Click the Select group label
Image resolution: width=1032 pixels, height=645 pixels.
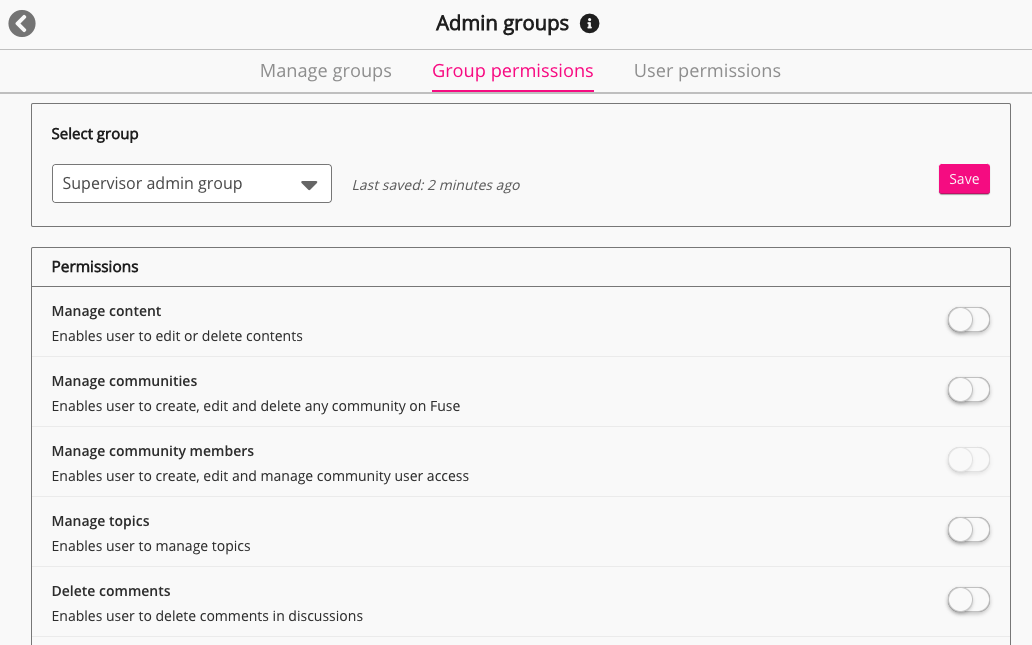[95, 134]
